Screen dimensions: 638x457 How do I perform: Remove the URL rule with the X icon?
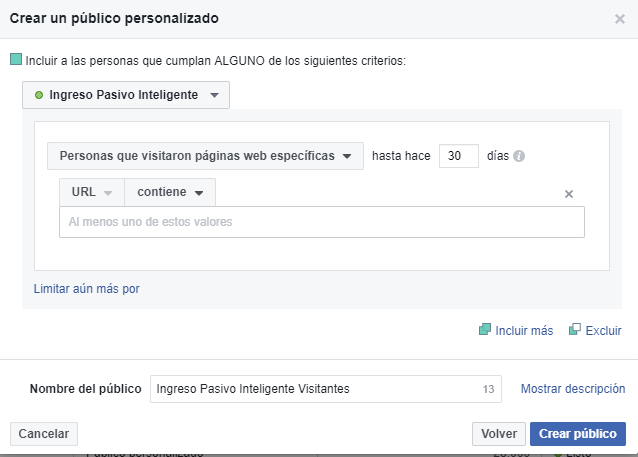pos(569,194)
